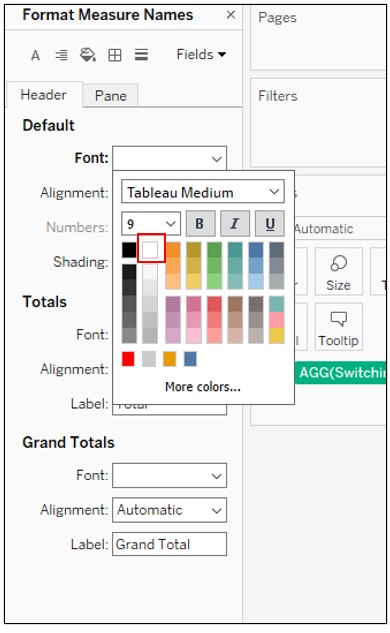The height and width of the screenshot is (633, 390).
Task: Open the Font formatting icon (A)
Action: (x=36, y=55)
